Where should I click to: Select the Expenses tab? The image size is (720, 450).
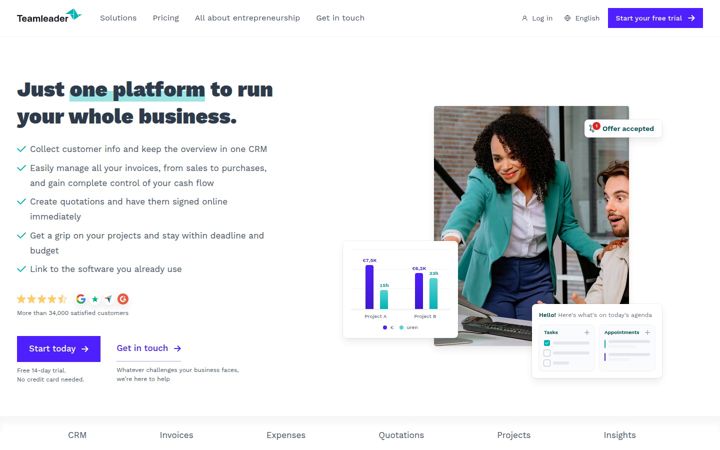click(286, 435)
